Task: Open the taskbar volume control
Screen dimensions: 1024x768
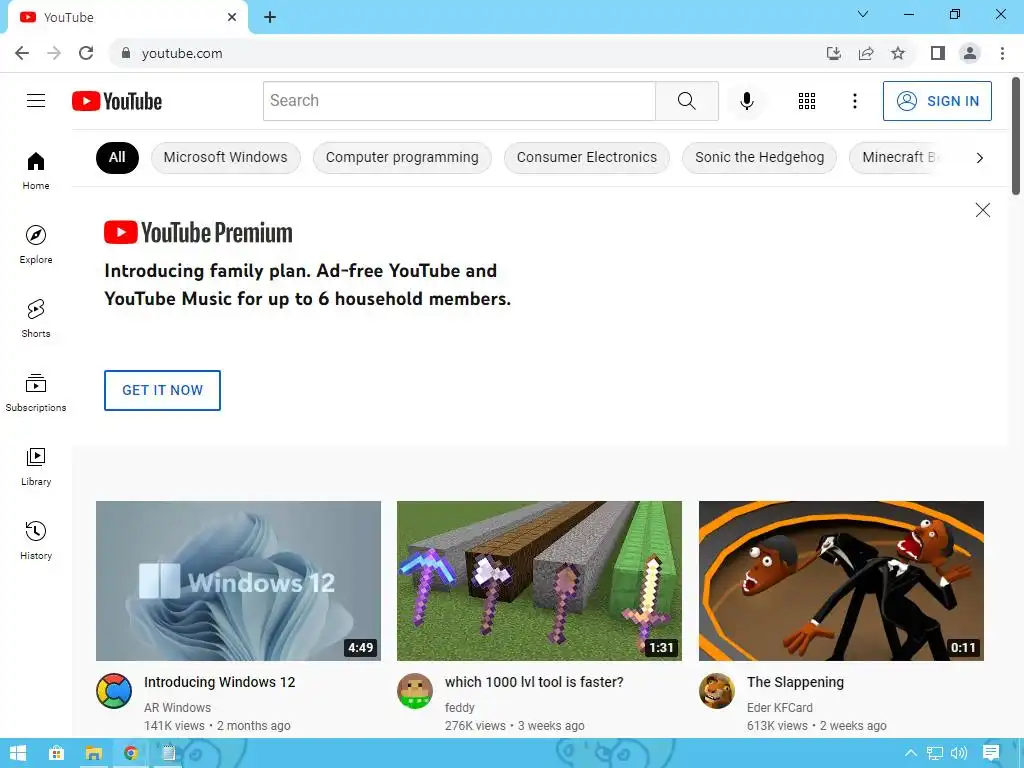Action: tap(959, 753)
